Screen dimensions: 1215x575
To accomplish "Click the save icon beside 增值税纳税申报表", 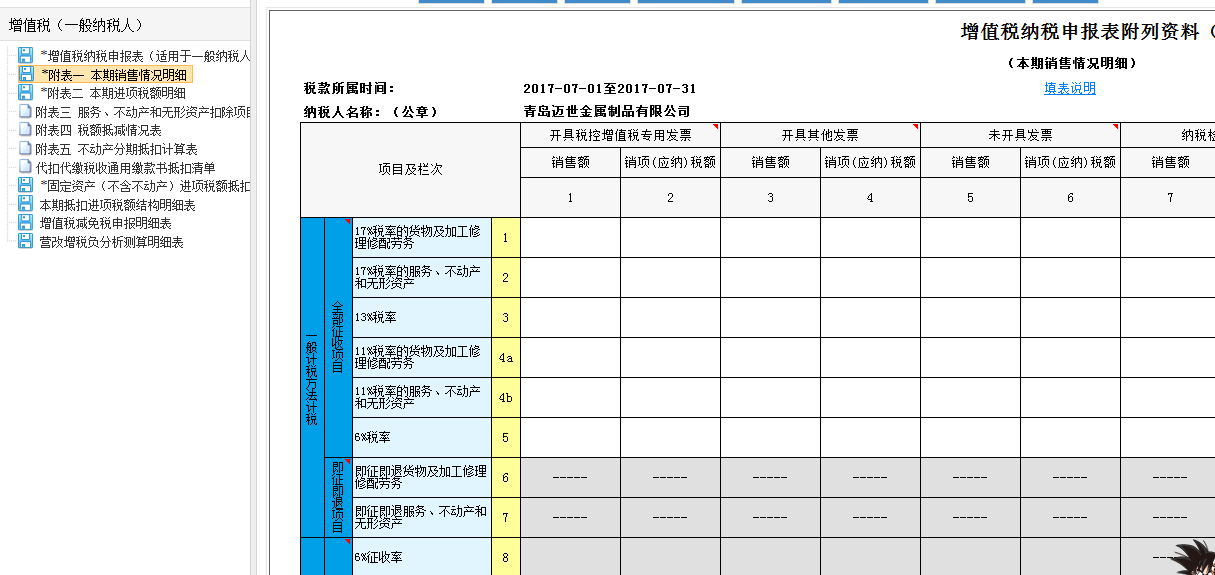I will [x=26, y=56].
